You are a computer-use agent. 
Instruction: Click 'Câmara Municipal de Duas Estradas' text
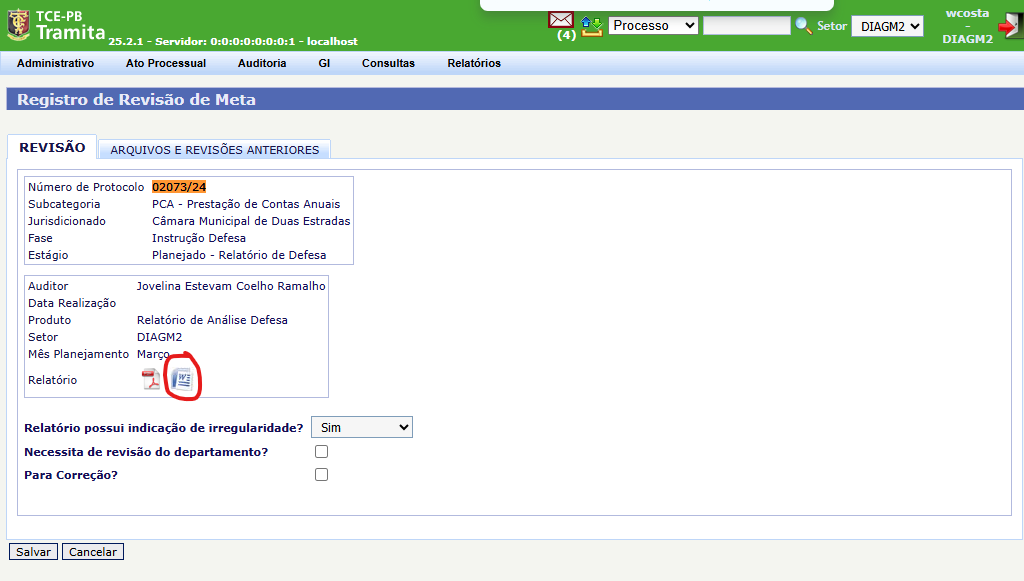tap(251, 221)
